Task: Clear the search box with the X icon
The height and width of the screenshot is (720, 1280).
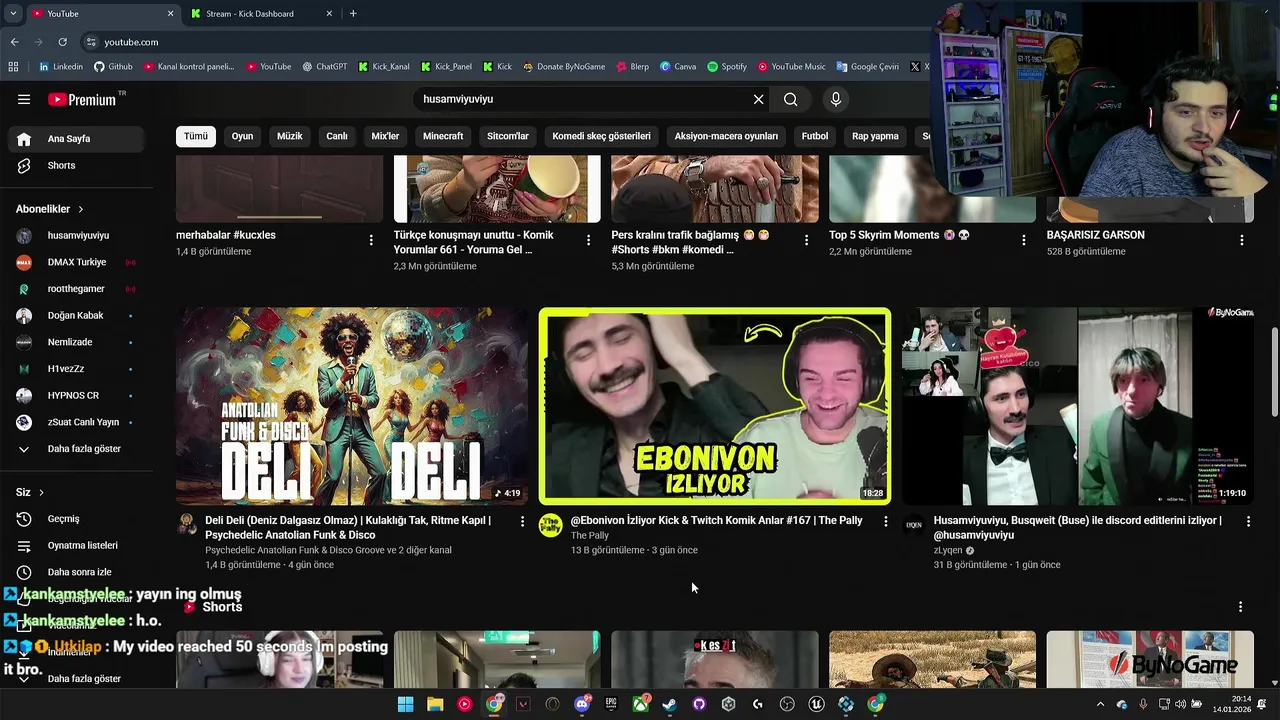Action: pos(758,99)
